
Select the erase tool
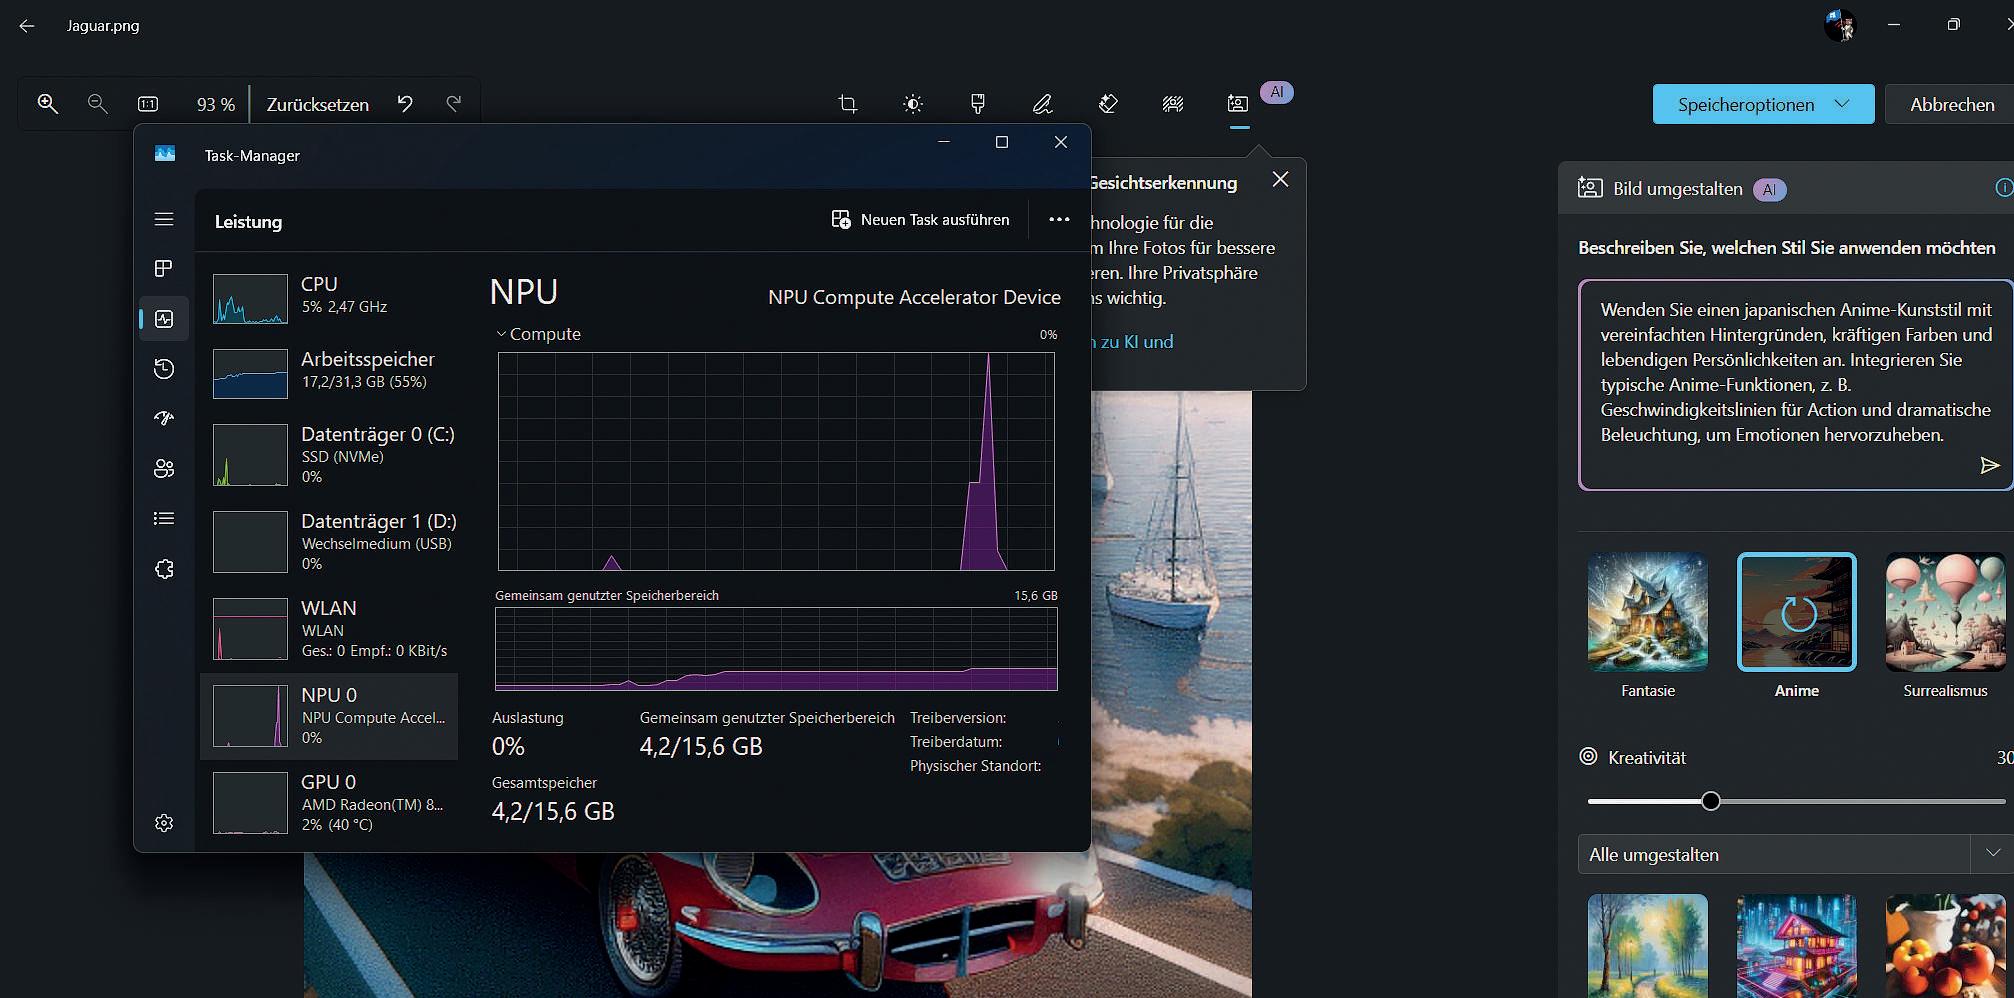click(1108, 104)
